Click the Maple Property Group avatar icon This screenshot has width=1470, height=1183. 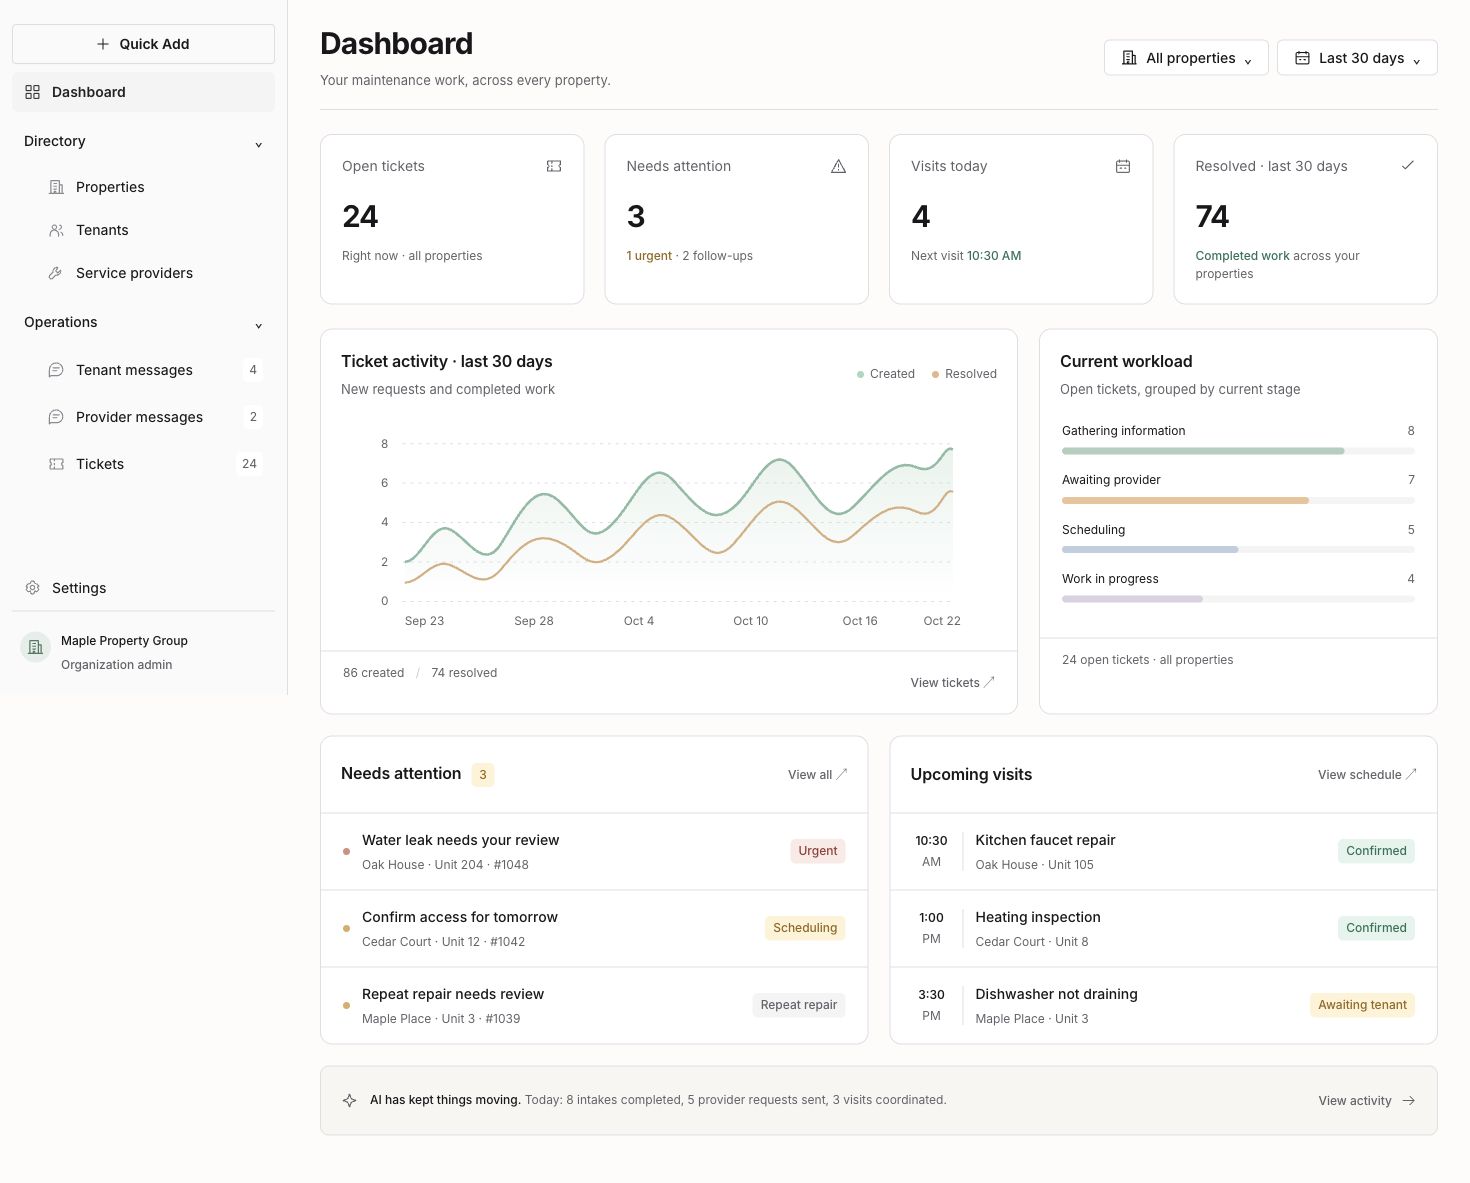[35, 647]
